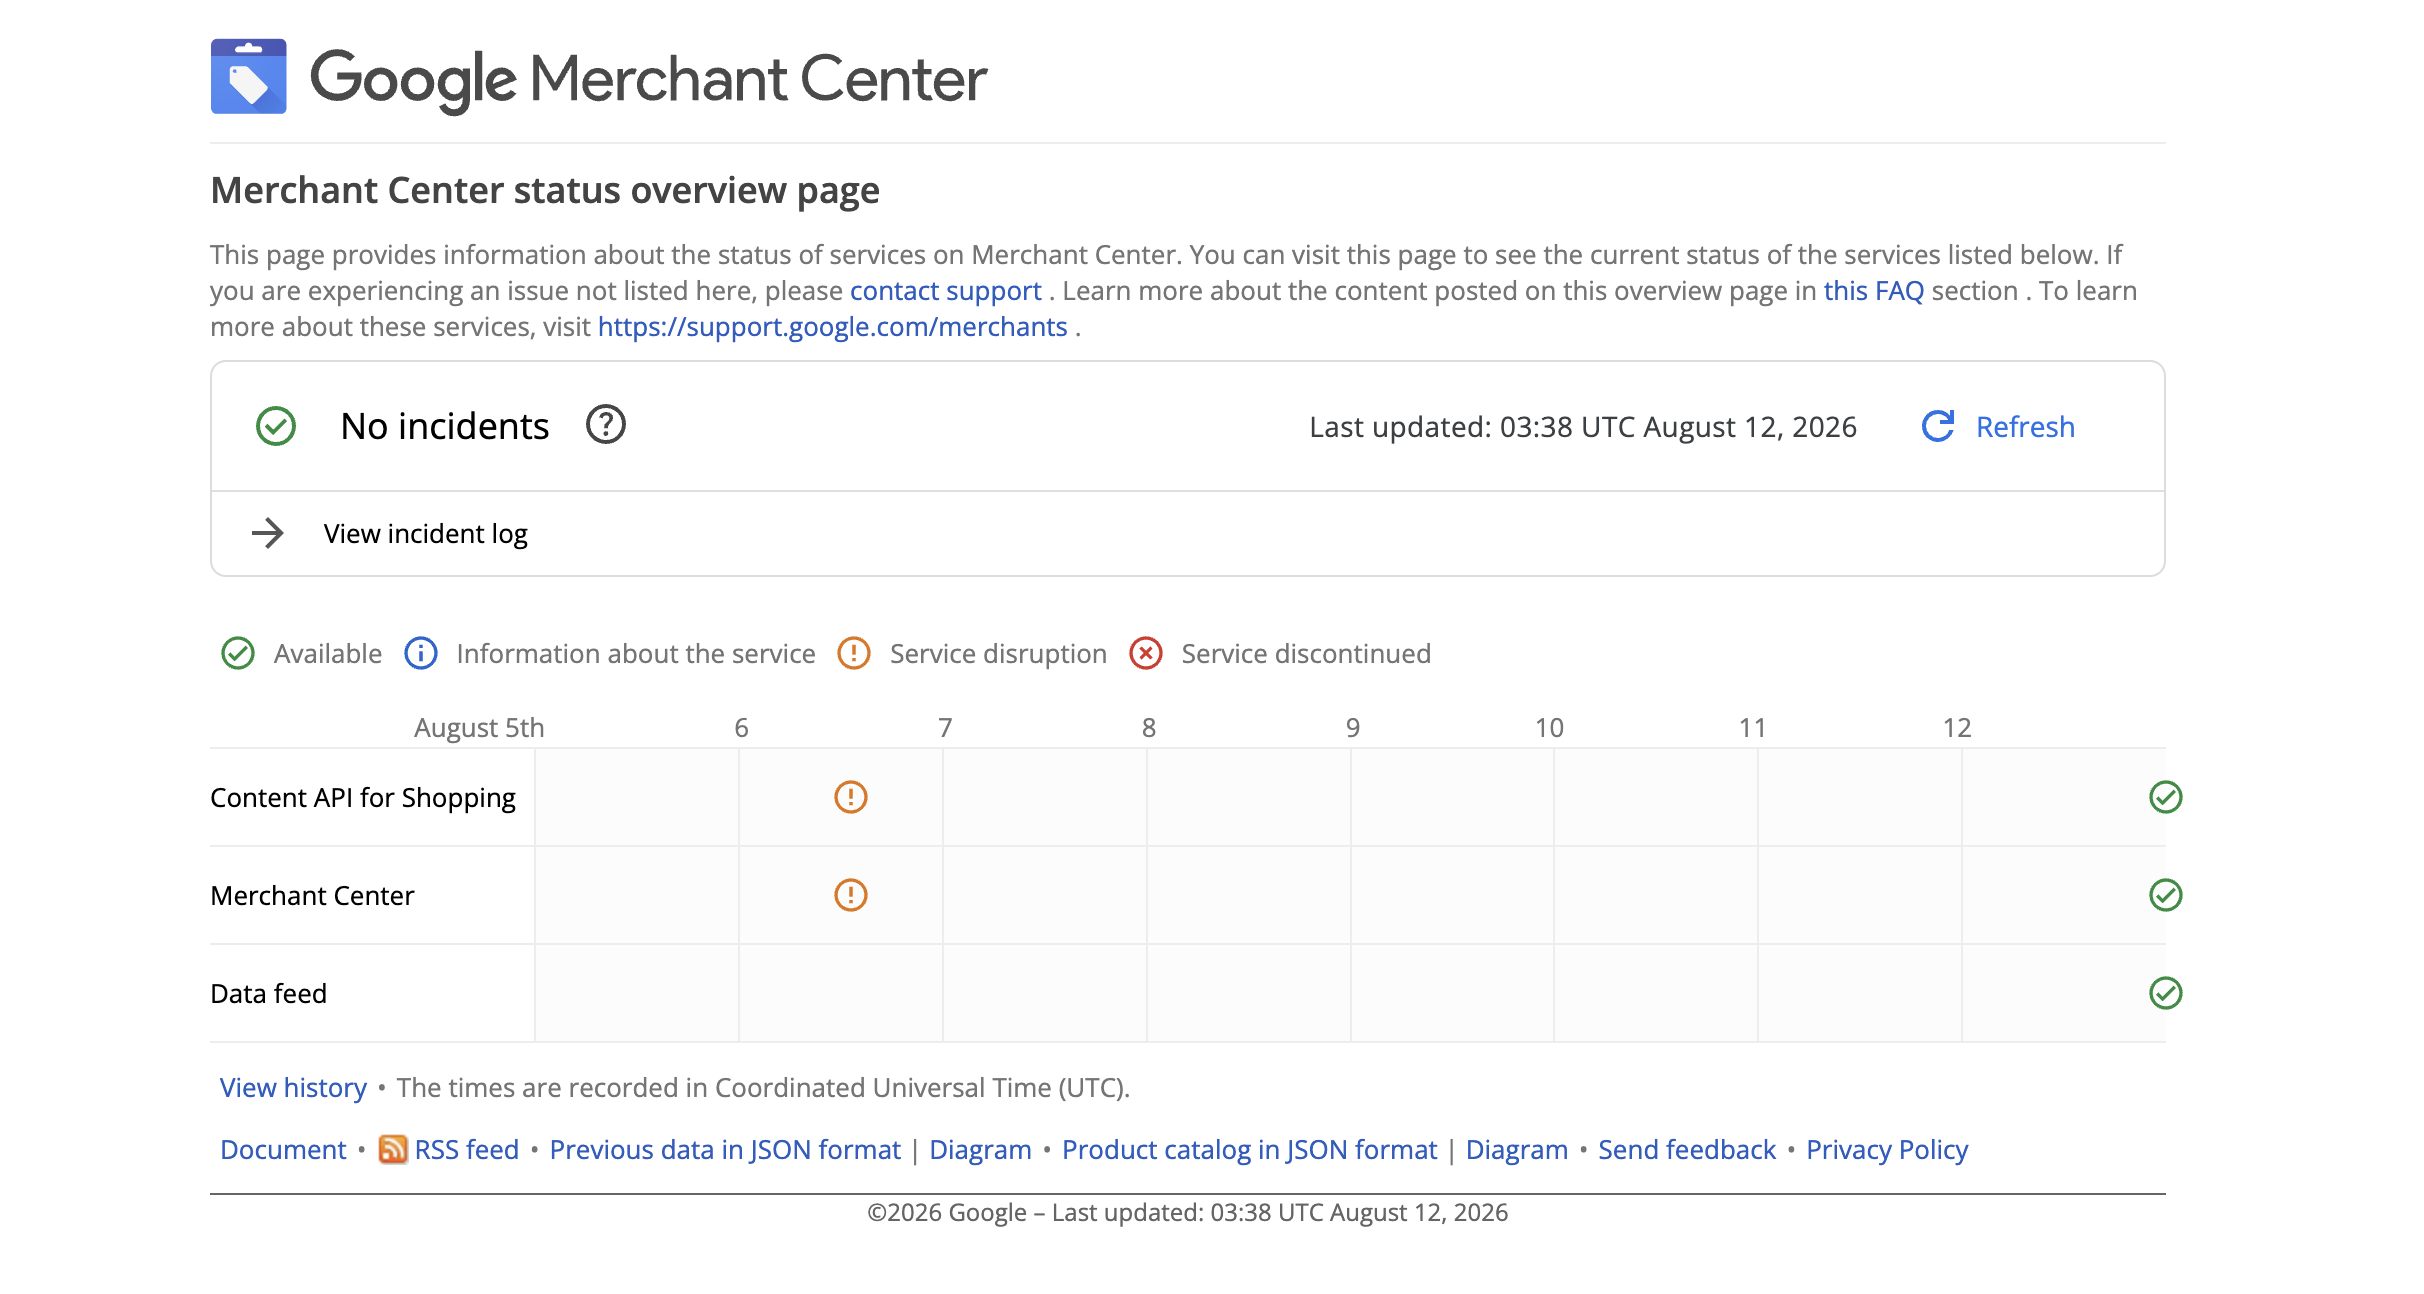Click the Data feed row label
The height and width of the screenshot is (1294, 2424).
point(269,993)
